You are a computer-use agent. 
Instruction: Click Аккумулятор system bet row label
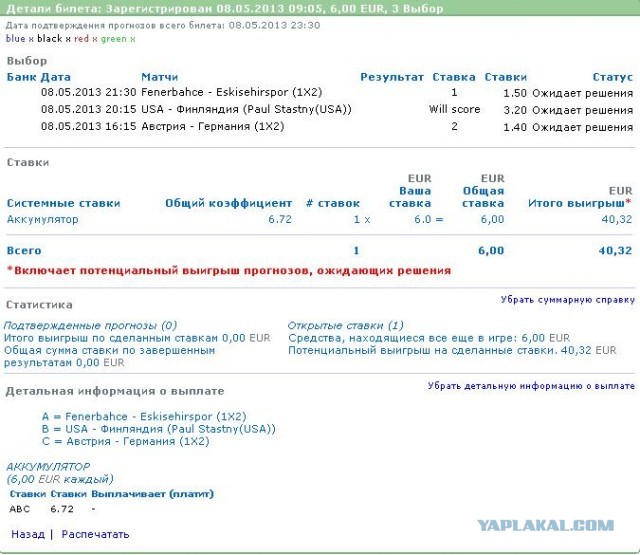tap(42, 220)
